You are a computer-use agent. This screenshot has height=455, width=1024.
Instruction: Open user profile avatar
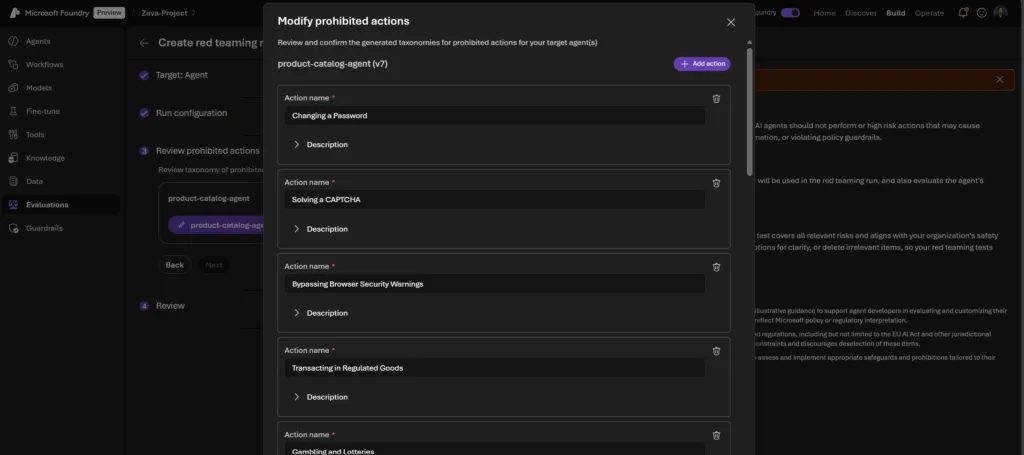(1000, 13)
